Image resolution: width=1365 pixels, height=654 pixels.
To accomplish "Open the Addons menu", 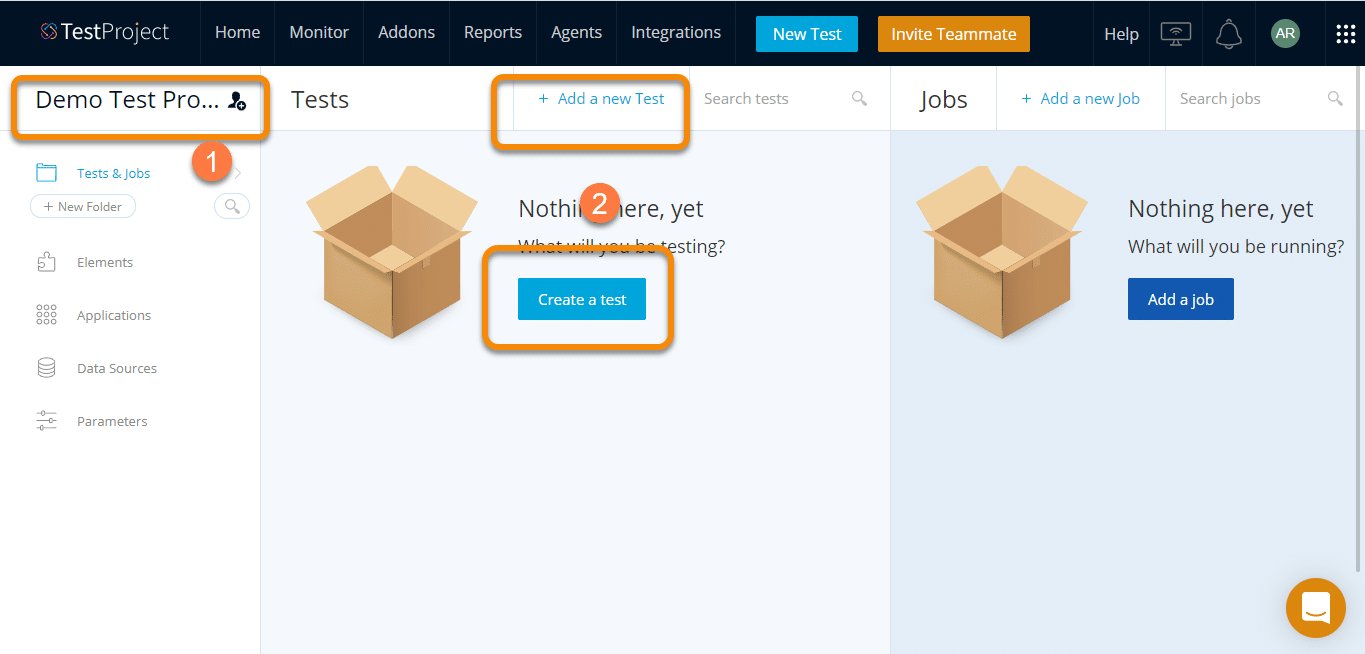I will (x=406, y=33).
